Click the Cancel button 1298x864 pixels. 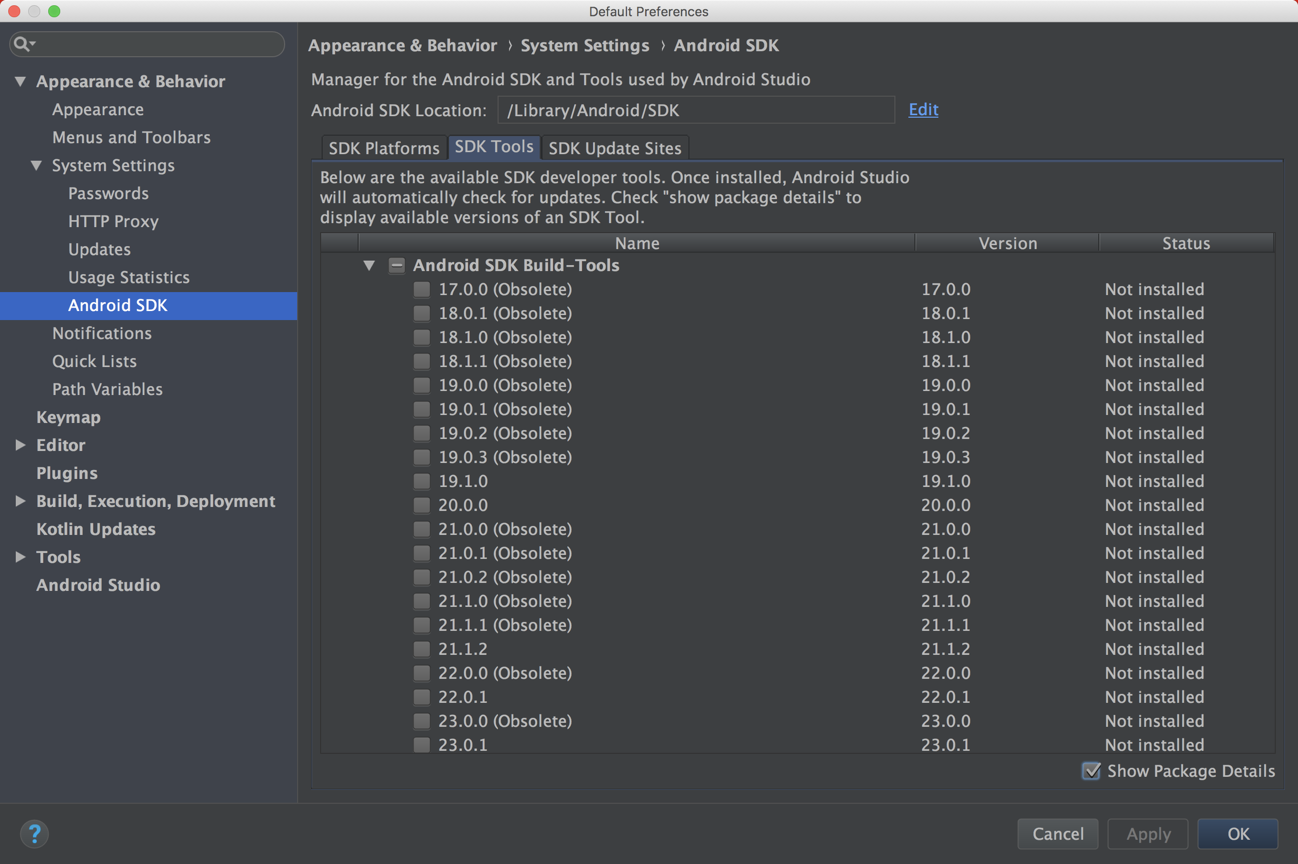click(1058, 834)
